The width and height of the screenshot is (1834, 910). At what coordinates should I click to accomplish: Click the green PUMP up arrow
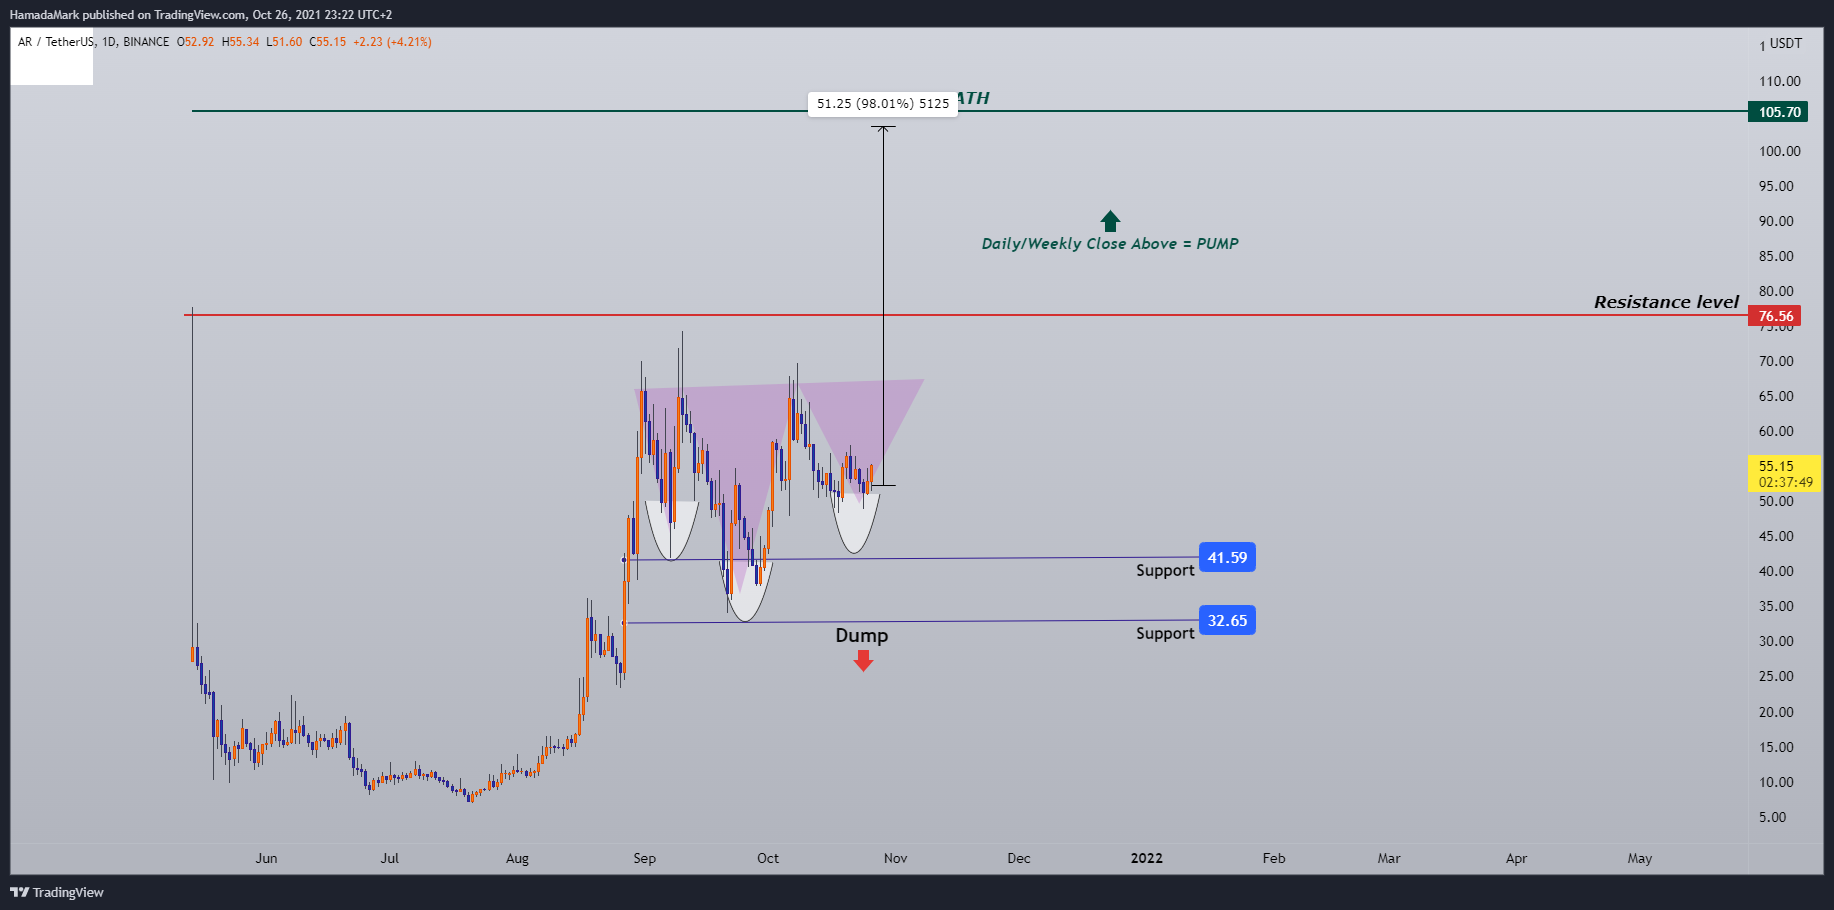[x=1110, y=221]
